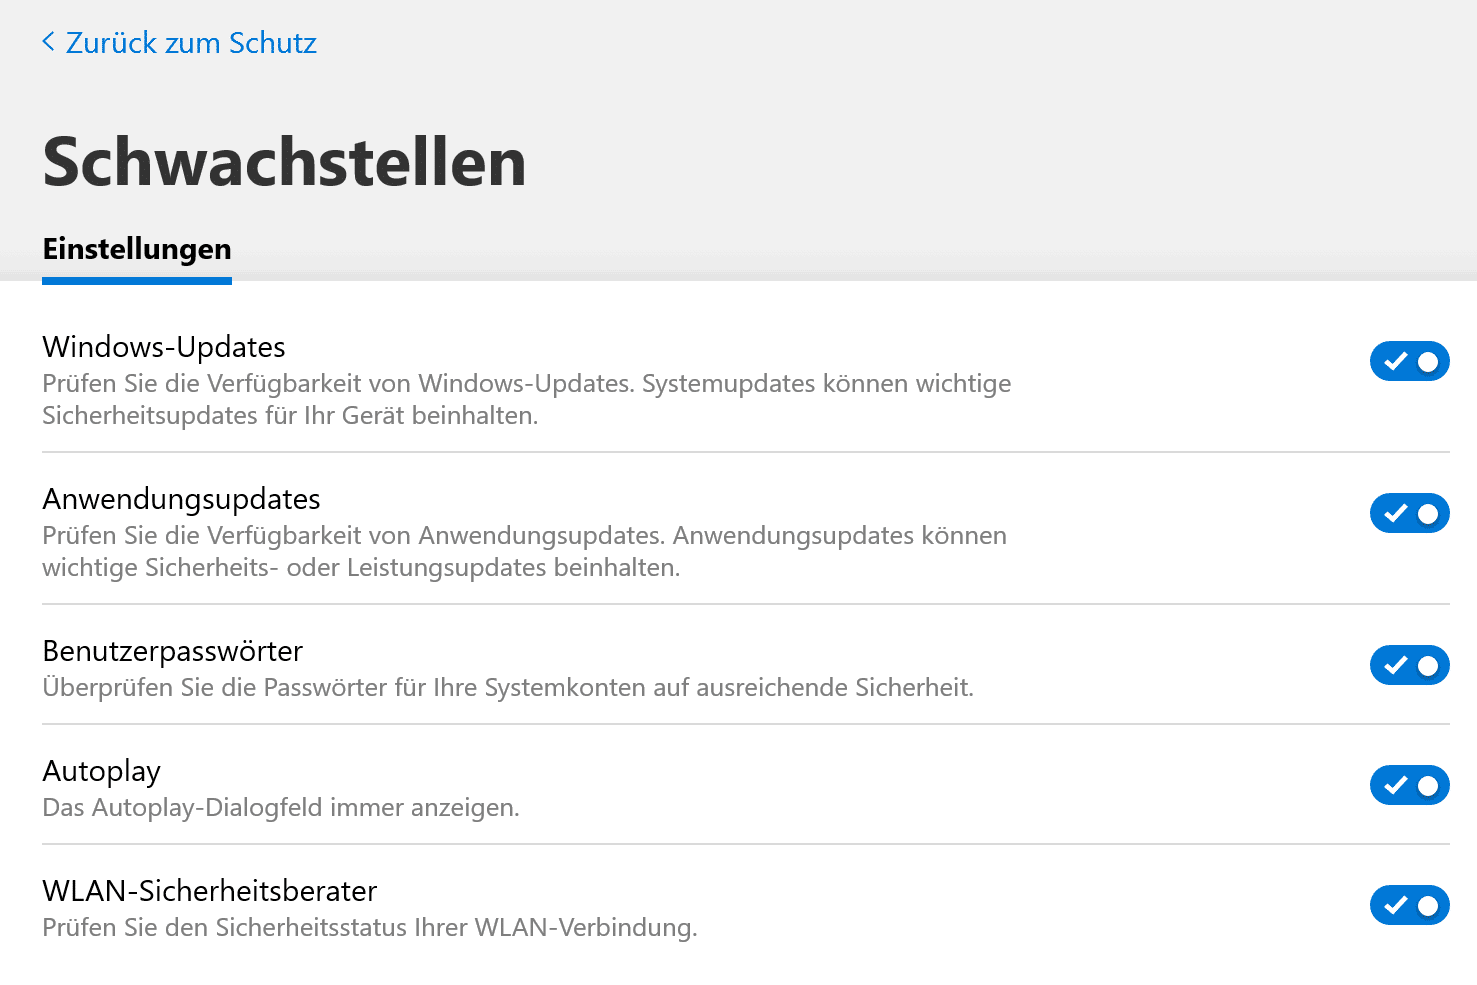Switch off the Autoplay toggle
This screenshot has height=985, width=1477.
click(1409, 785)
